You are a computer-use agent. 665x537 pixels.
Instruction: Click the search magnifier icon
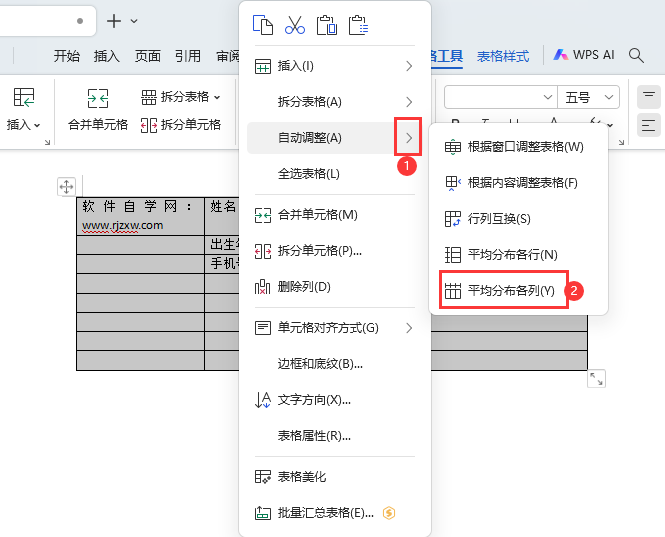point(636,55)
